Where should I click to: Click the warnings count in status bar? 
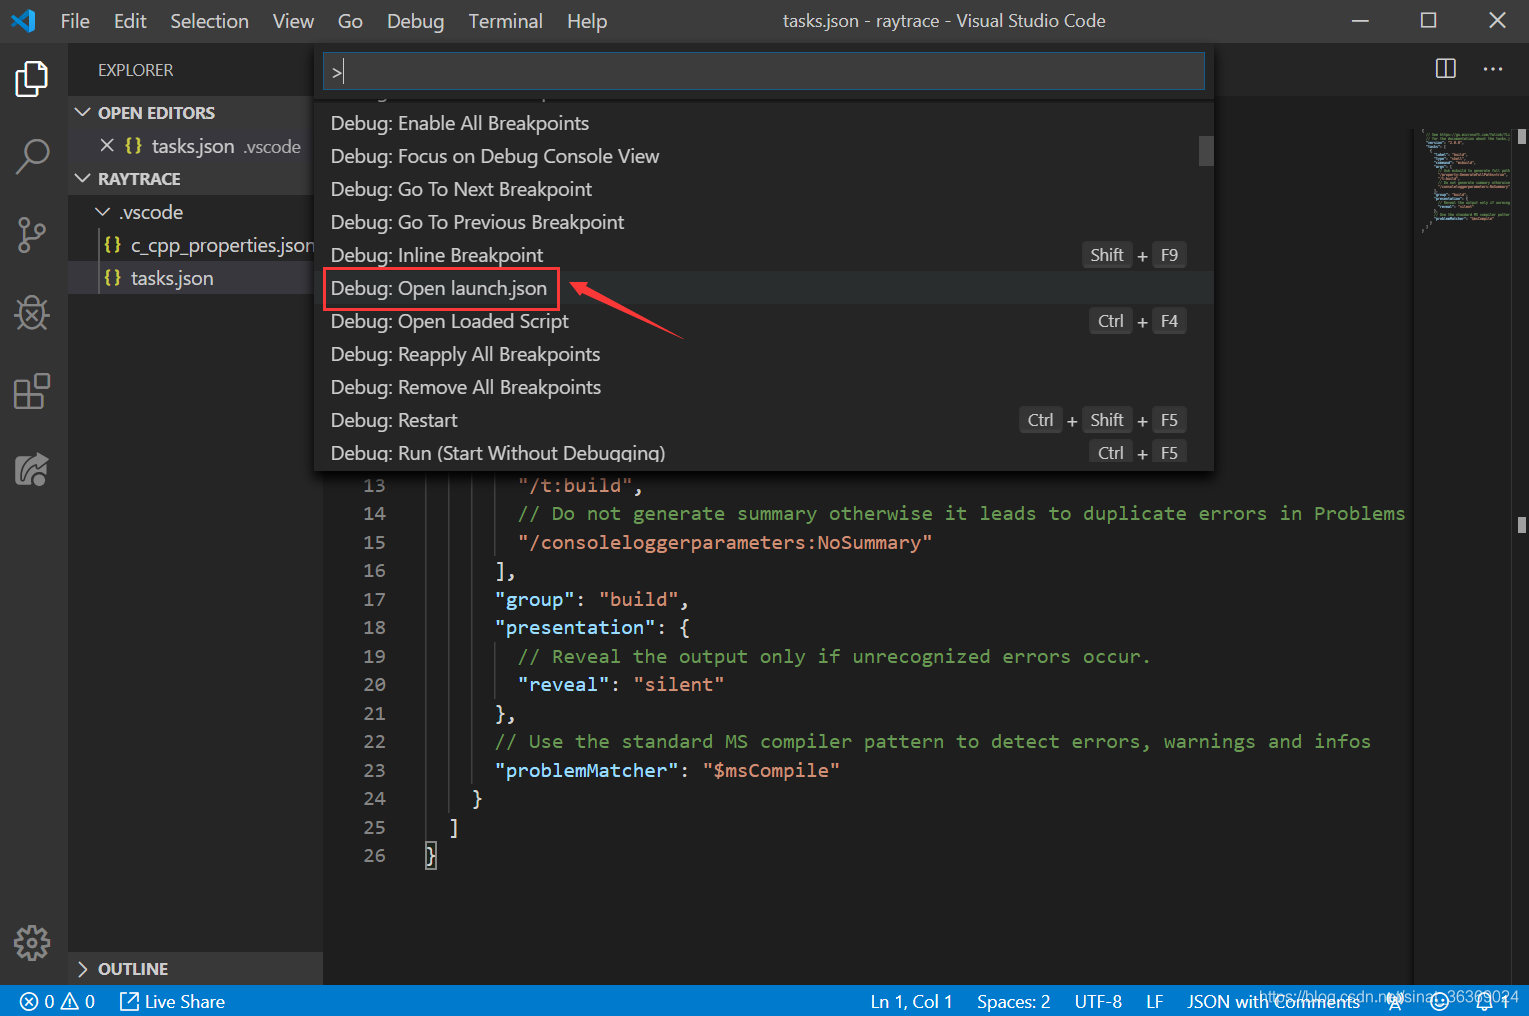78,1002
